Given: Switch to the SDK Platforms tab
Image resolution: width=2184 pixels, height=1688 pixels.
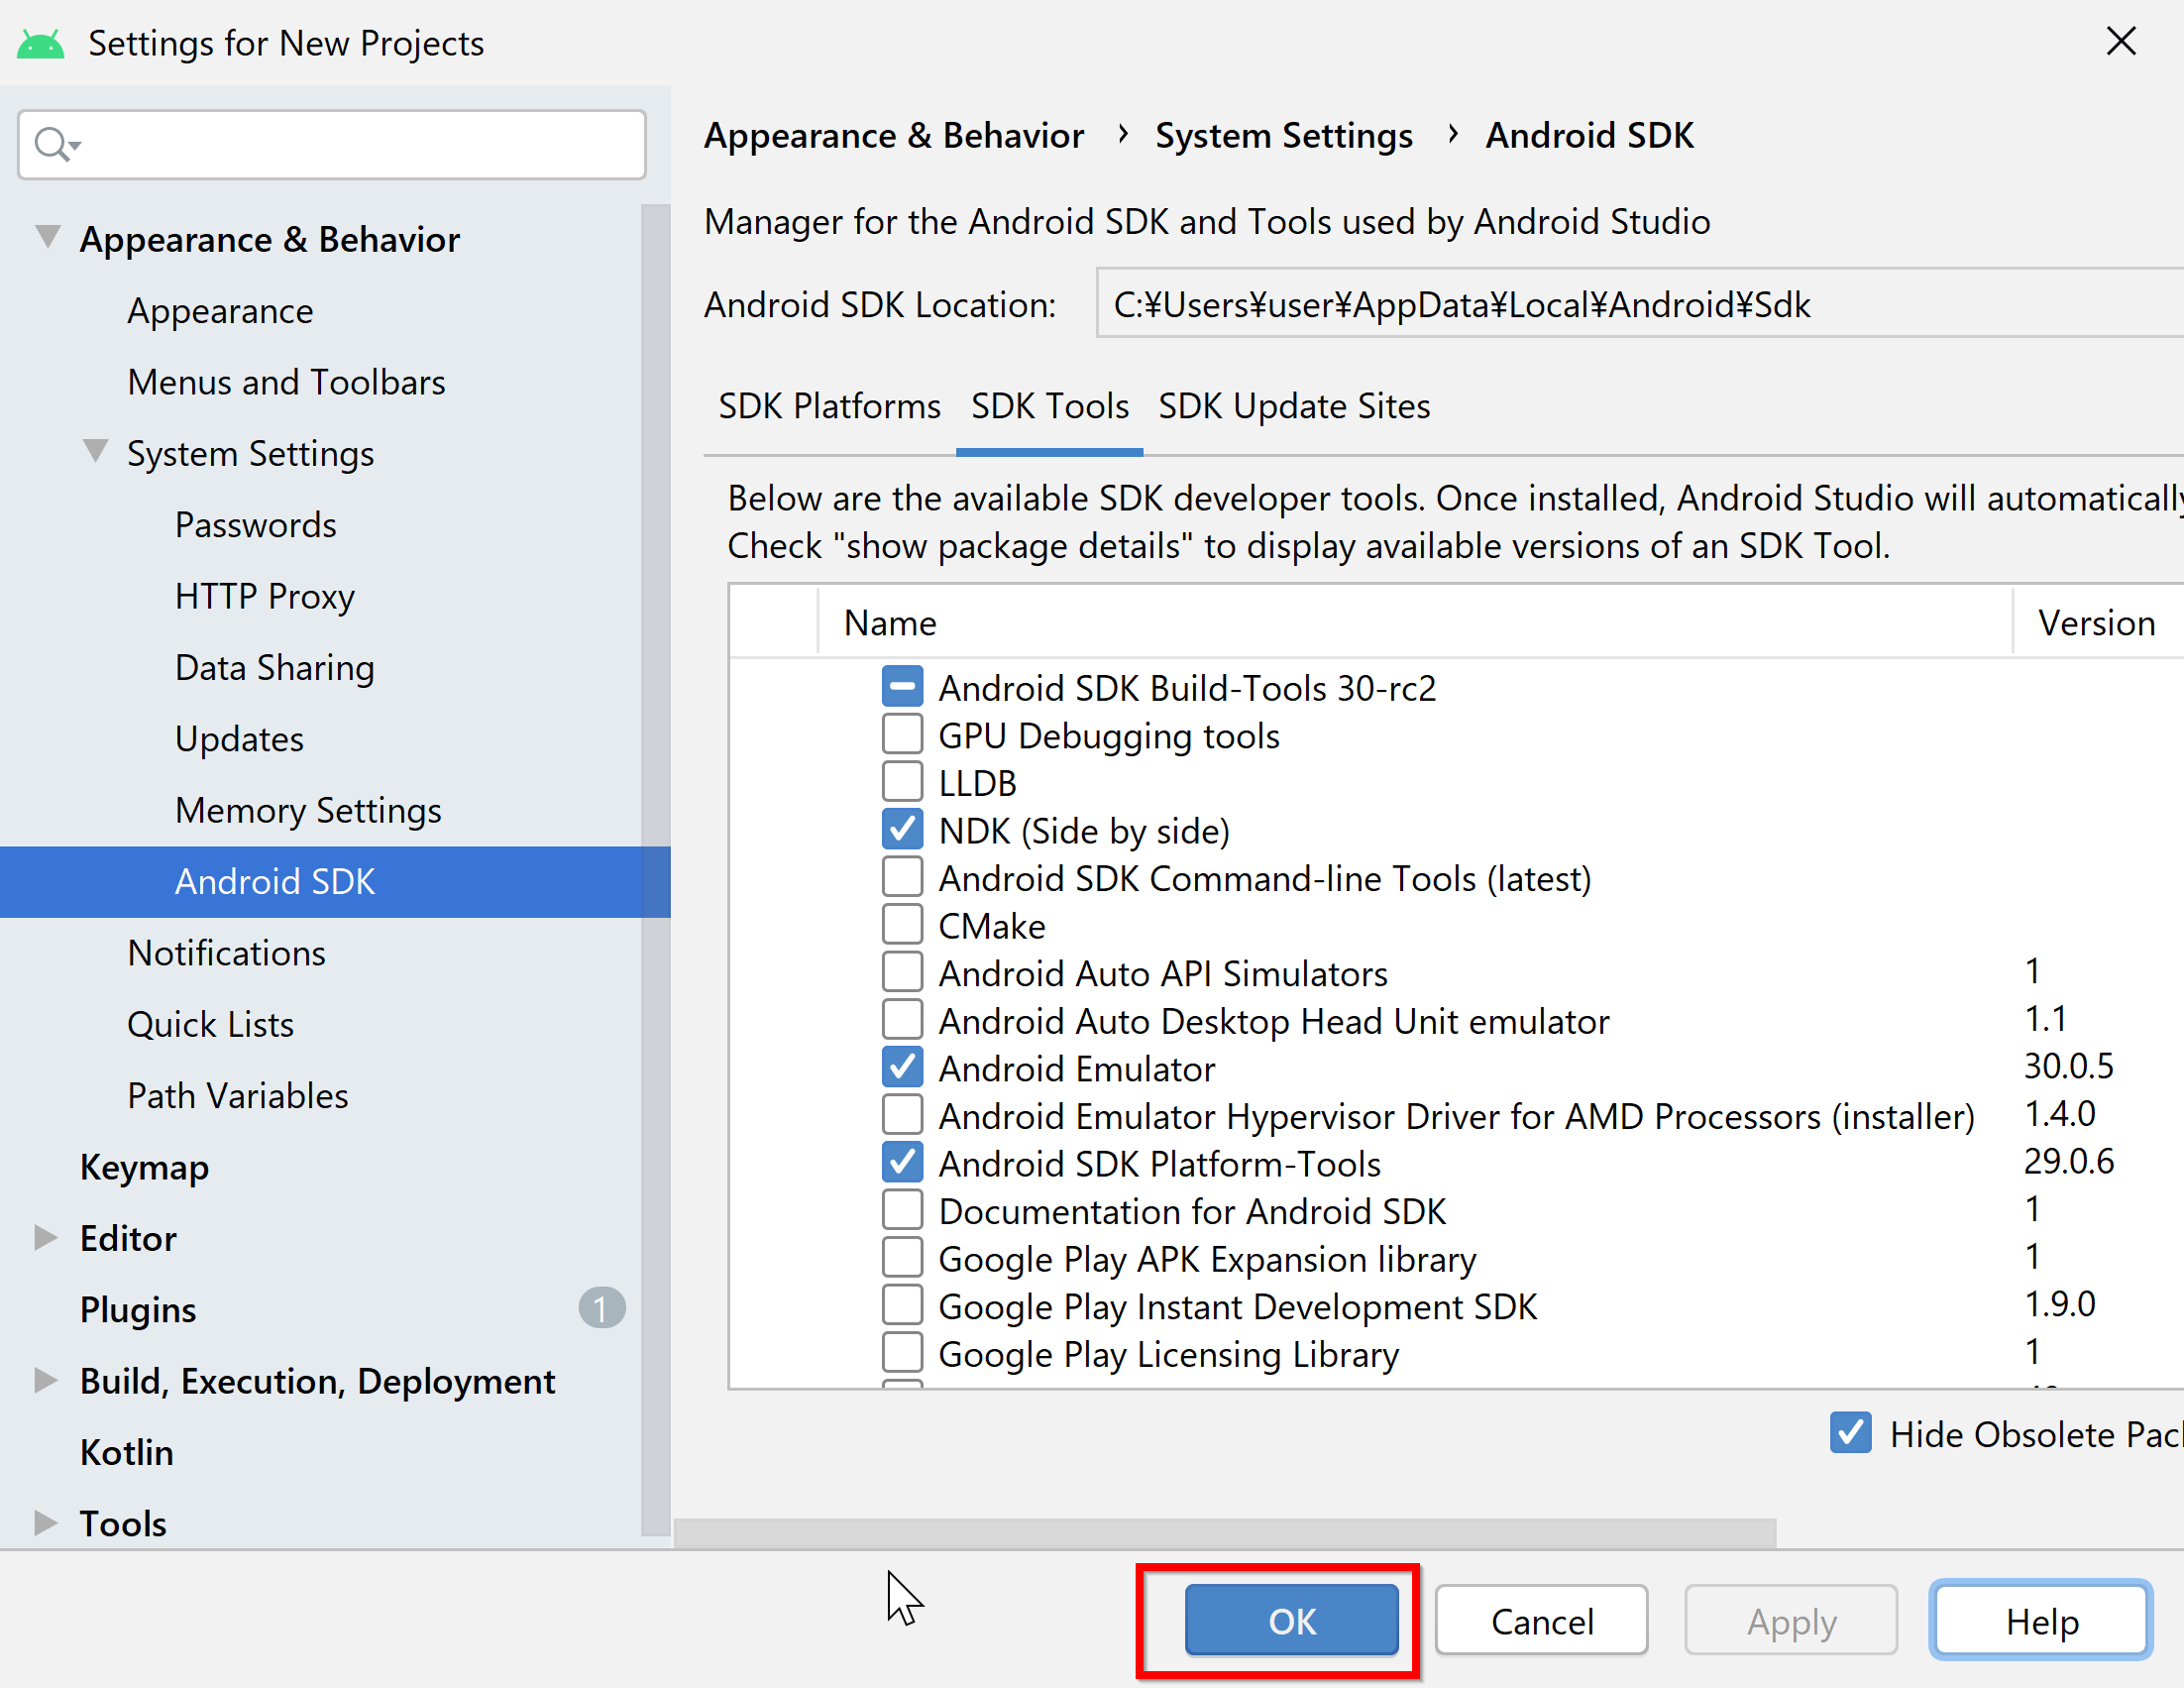Looking at the screenshot, I should 829,407.
